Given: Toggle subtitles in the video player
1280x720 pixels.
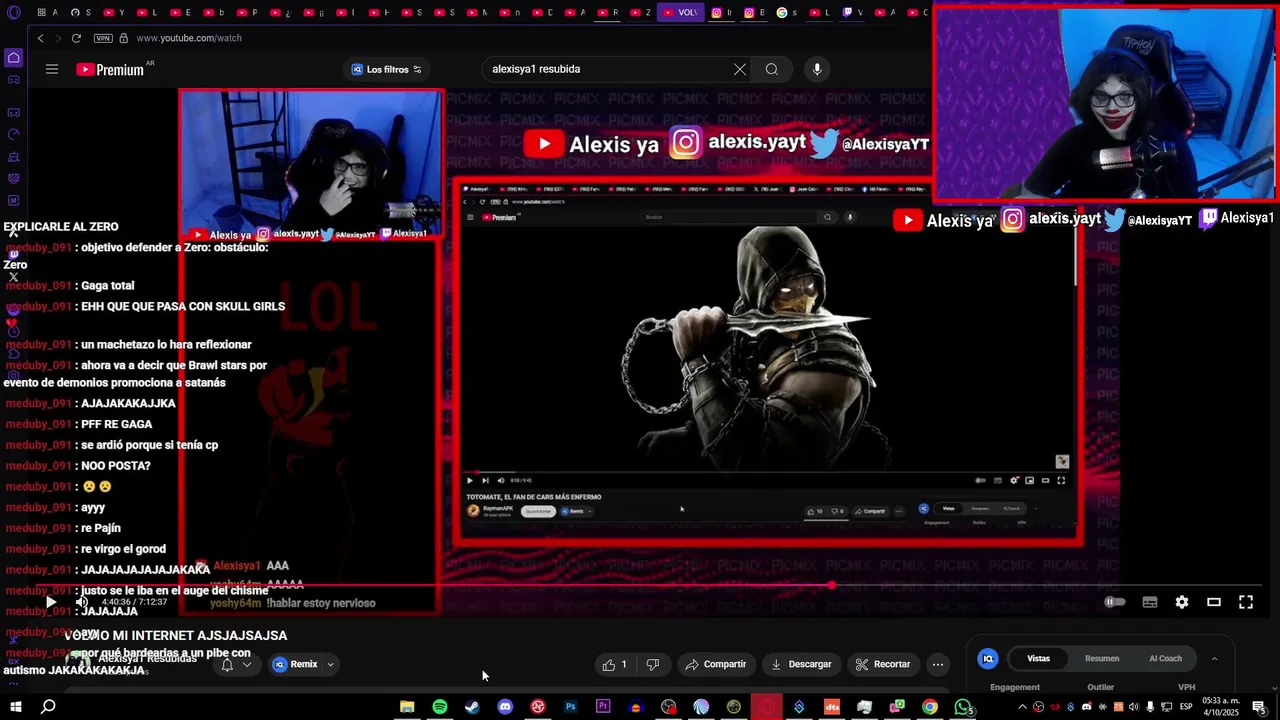Looking at the screenshot, I should (x=1150, y=602).
